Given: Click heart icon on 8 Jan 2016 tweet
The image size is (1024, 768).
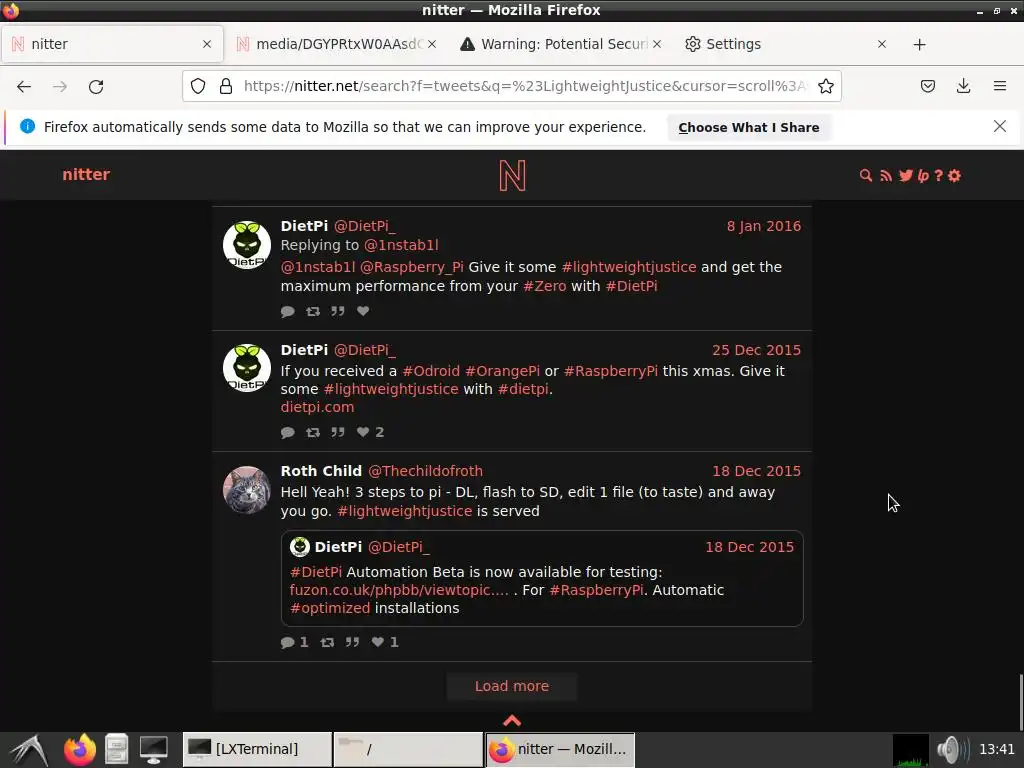Looking at the screenshot, I should click(x=363, y=312).
